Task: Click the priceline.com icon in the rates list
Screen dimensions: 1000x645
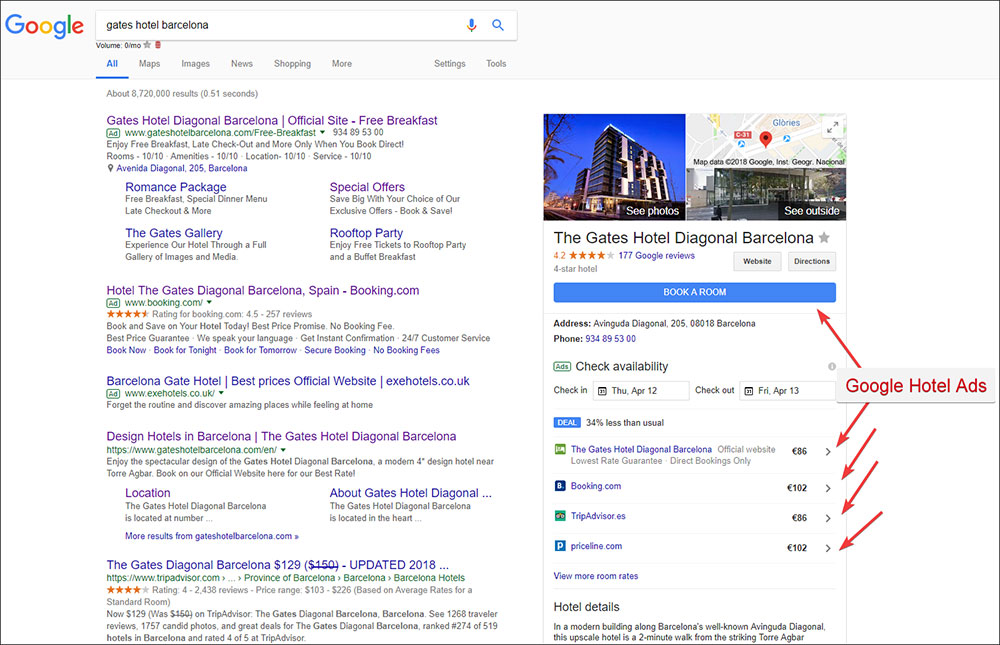Action: [560, 547]
